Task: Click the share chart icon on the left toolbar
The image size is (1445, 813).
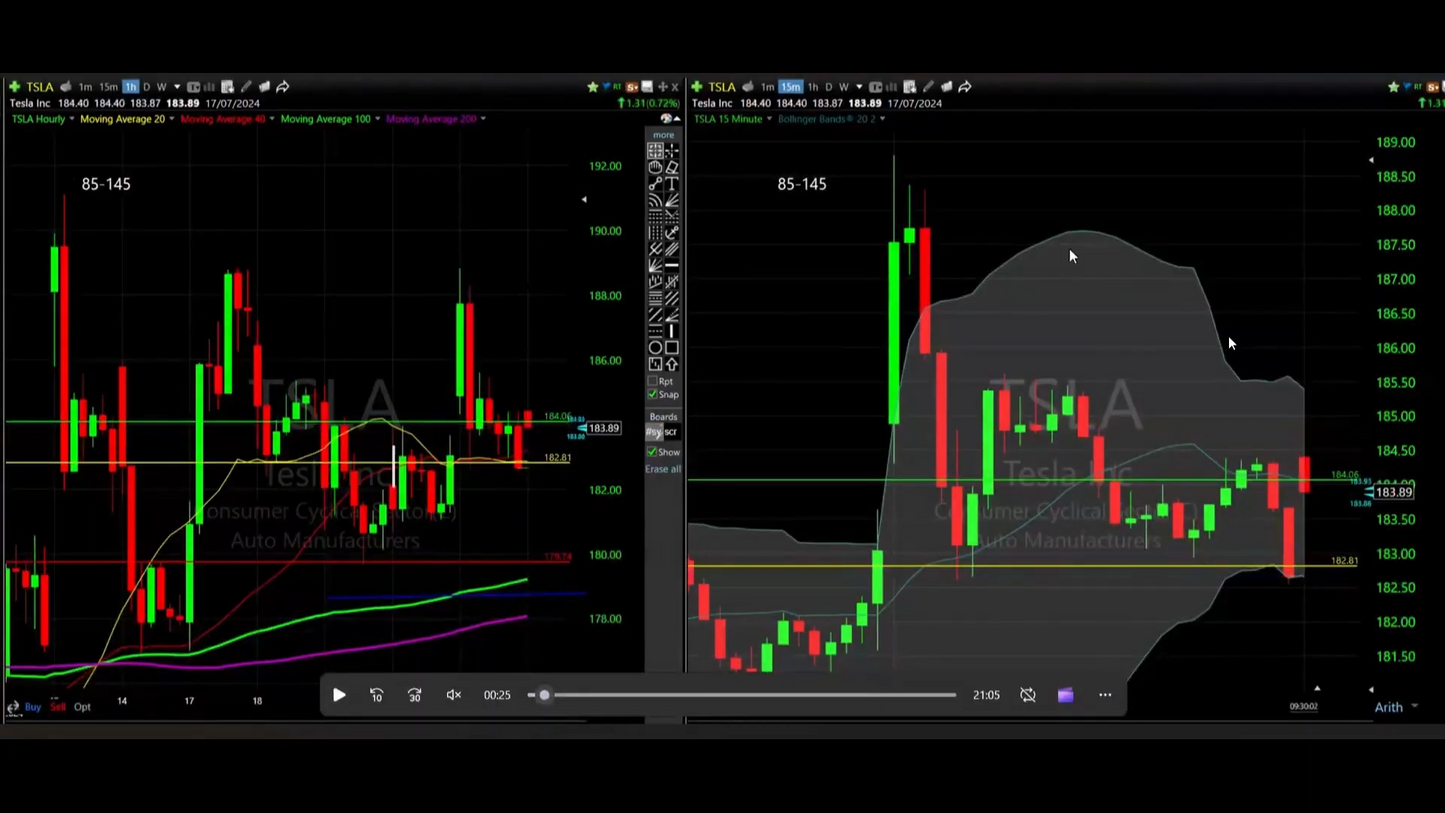Action: click(283, 87)
